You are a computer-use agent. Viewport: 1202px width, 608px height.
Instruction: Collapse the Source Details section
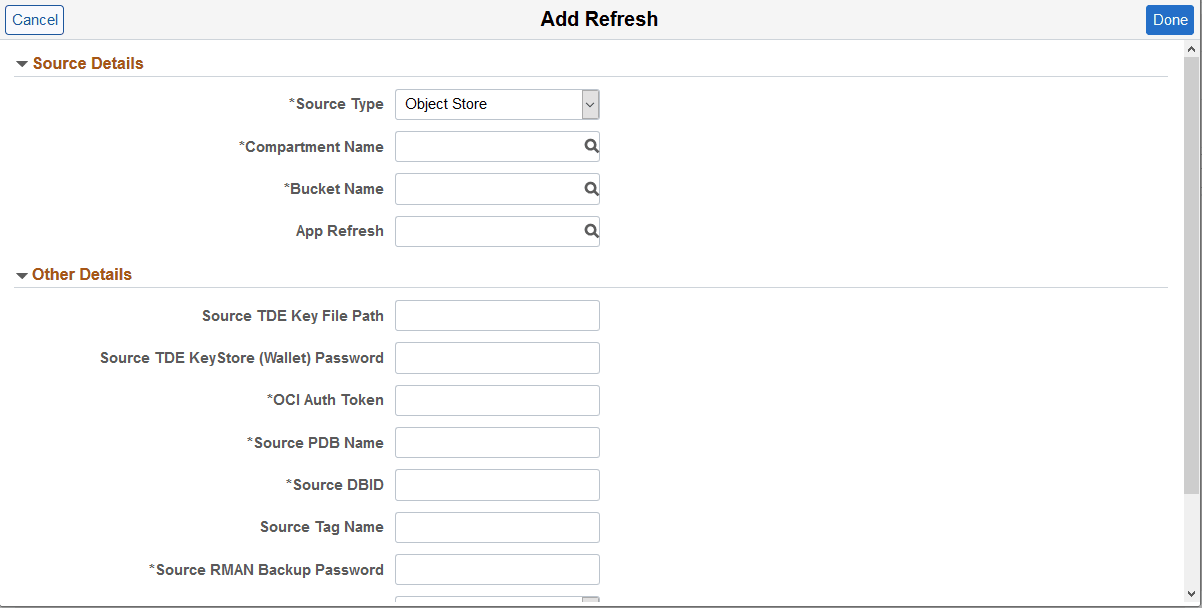pos(22,63)
